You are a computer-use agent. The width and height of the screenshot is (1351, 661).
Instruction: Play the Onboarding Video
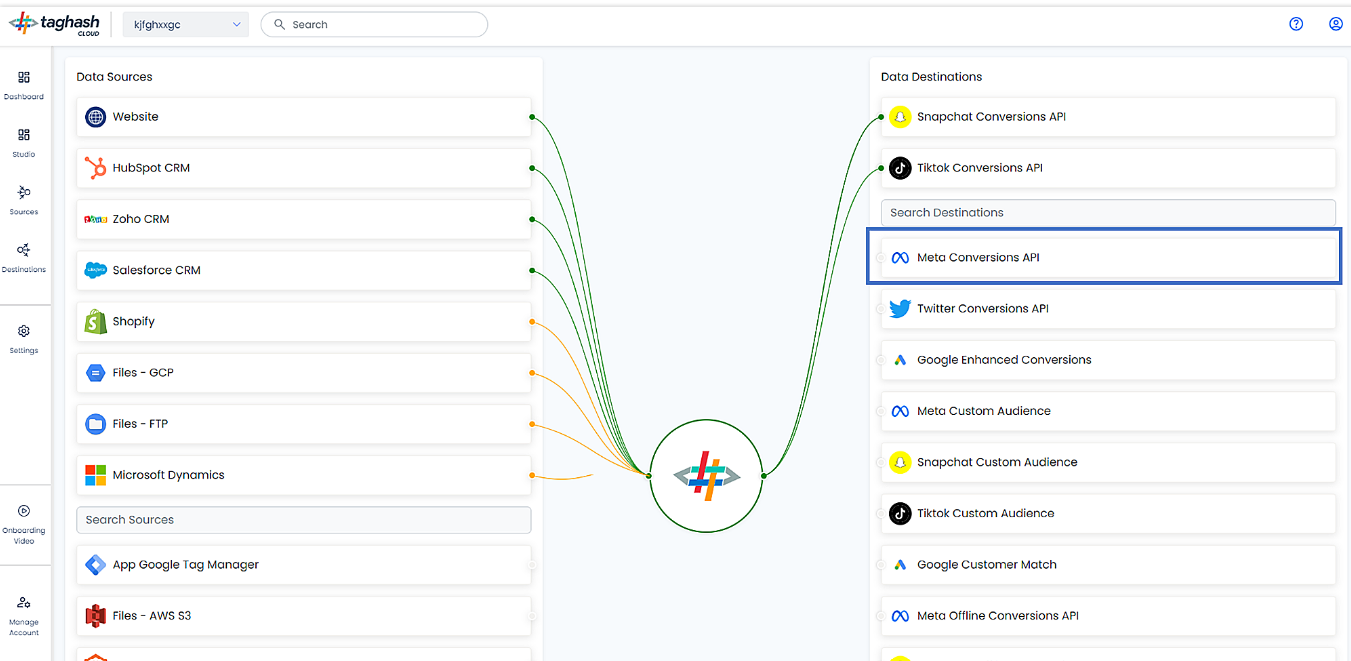point(24,511)
